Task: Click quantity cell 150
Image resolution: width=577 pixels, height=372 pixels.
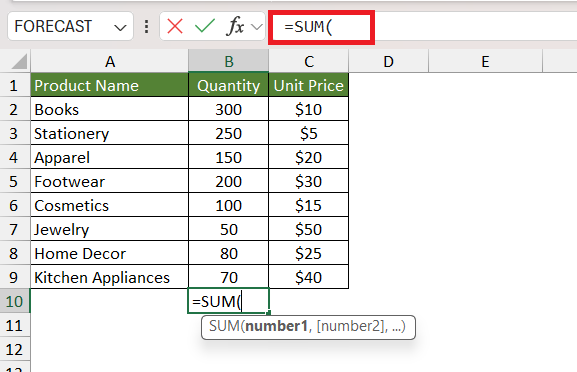Action: [x=229, y=157]
